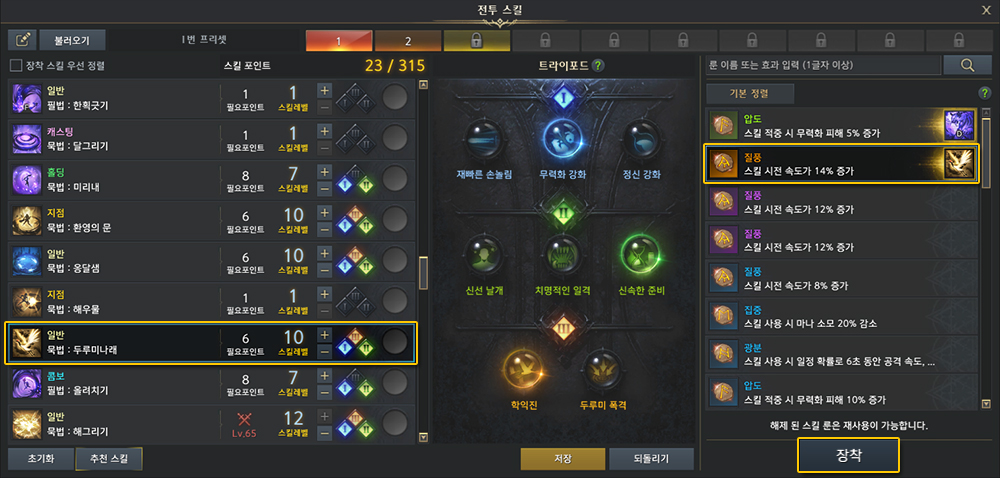Open the 기본 정렬 sort dropdown

tap(750, 93)
